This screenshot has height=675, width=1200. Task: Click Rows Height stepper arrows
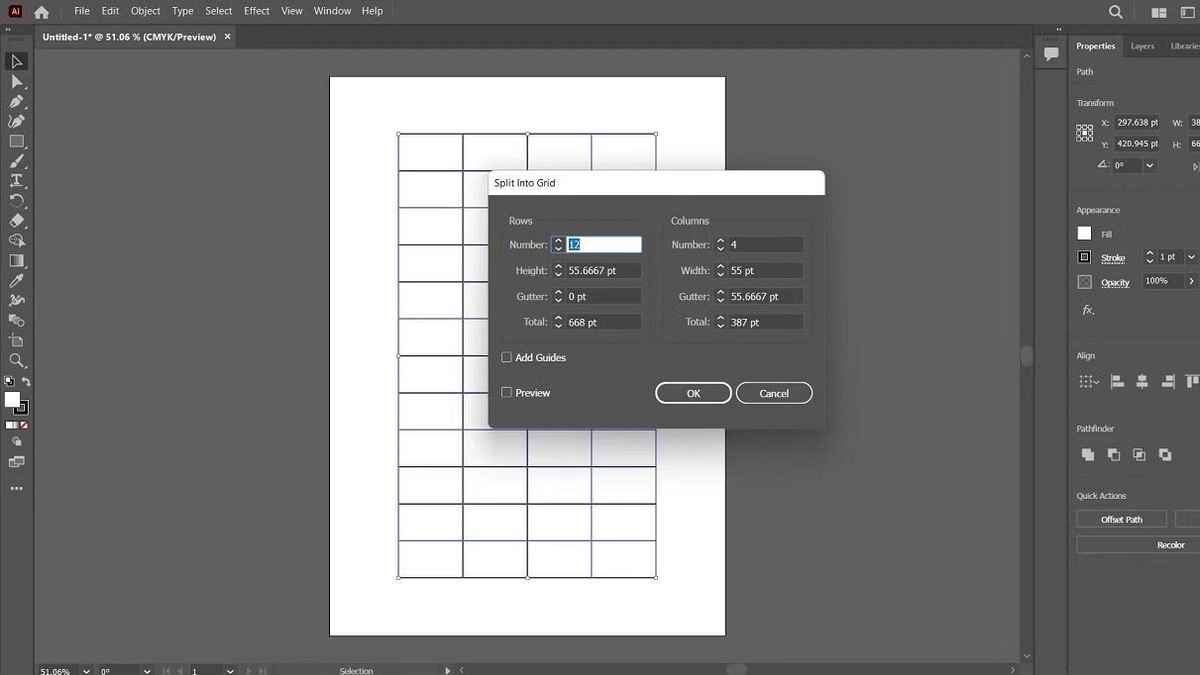(x=558, y=270)
